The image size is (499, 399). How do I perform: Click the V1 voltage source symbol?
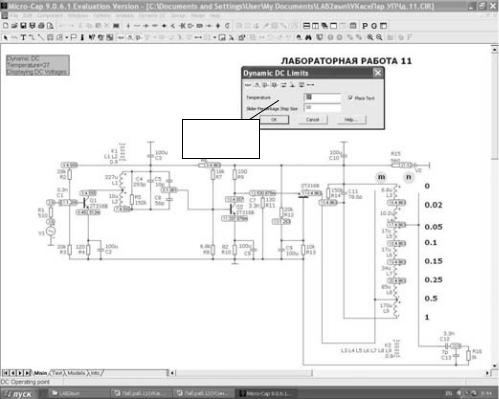point(51,231)
